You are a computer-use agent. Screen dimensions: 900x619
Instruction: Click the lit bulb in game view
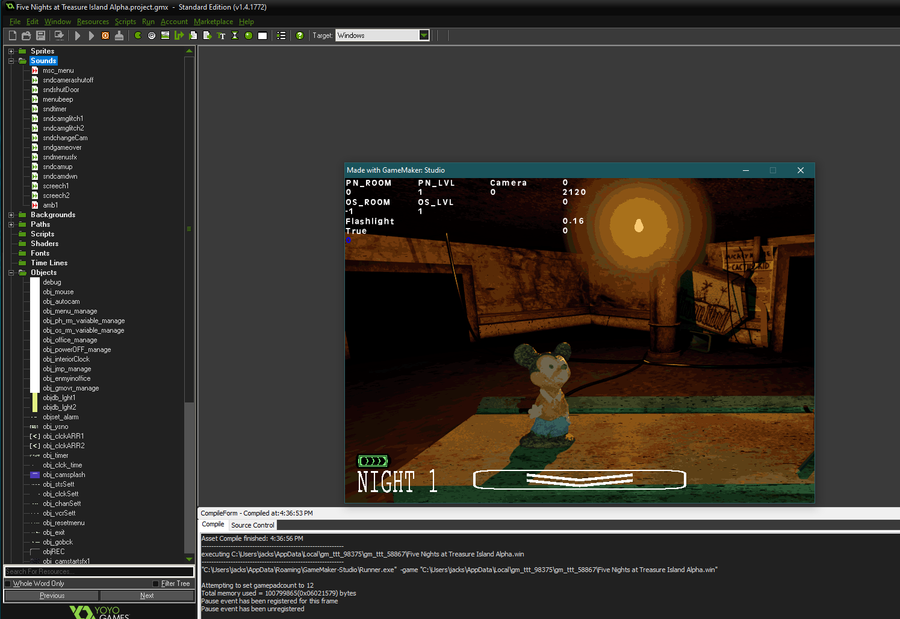coord(638,225)
